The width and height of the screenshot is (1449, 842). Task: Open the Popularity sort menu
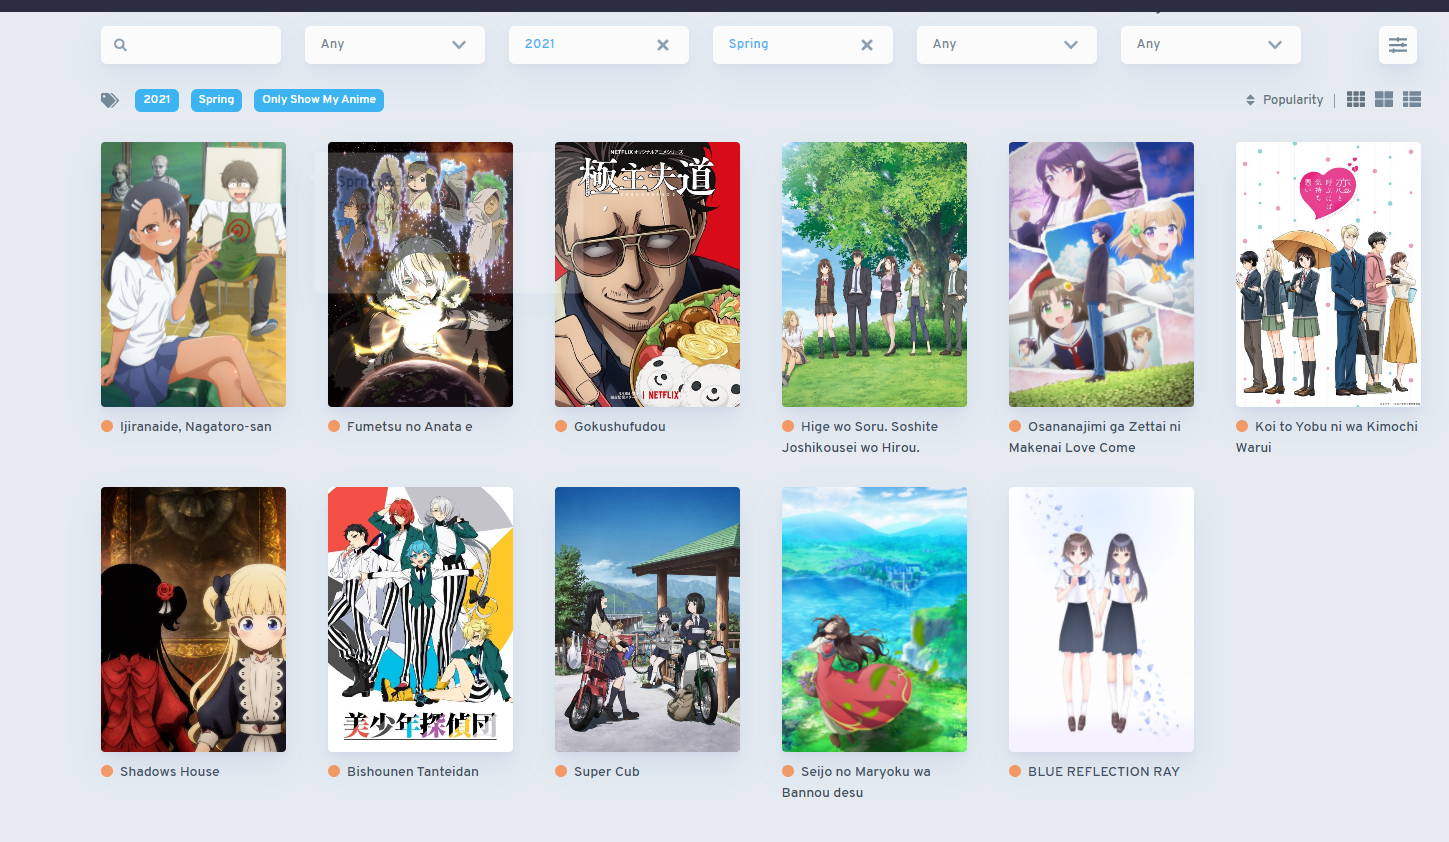(x=1284, y=100)
